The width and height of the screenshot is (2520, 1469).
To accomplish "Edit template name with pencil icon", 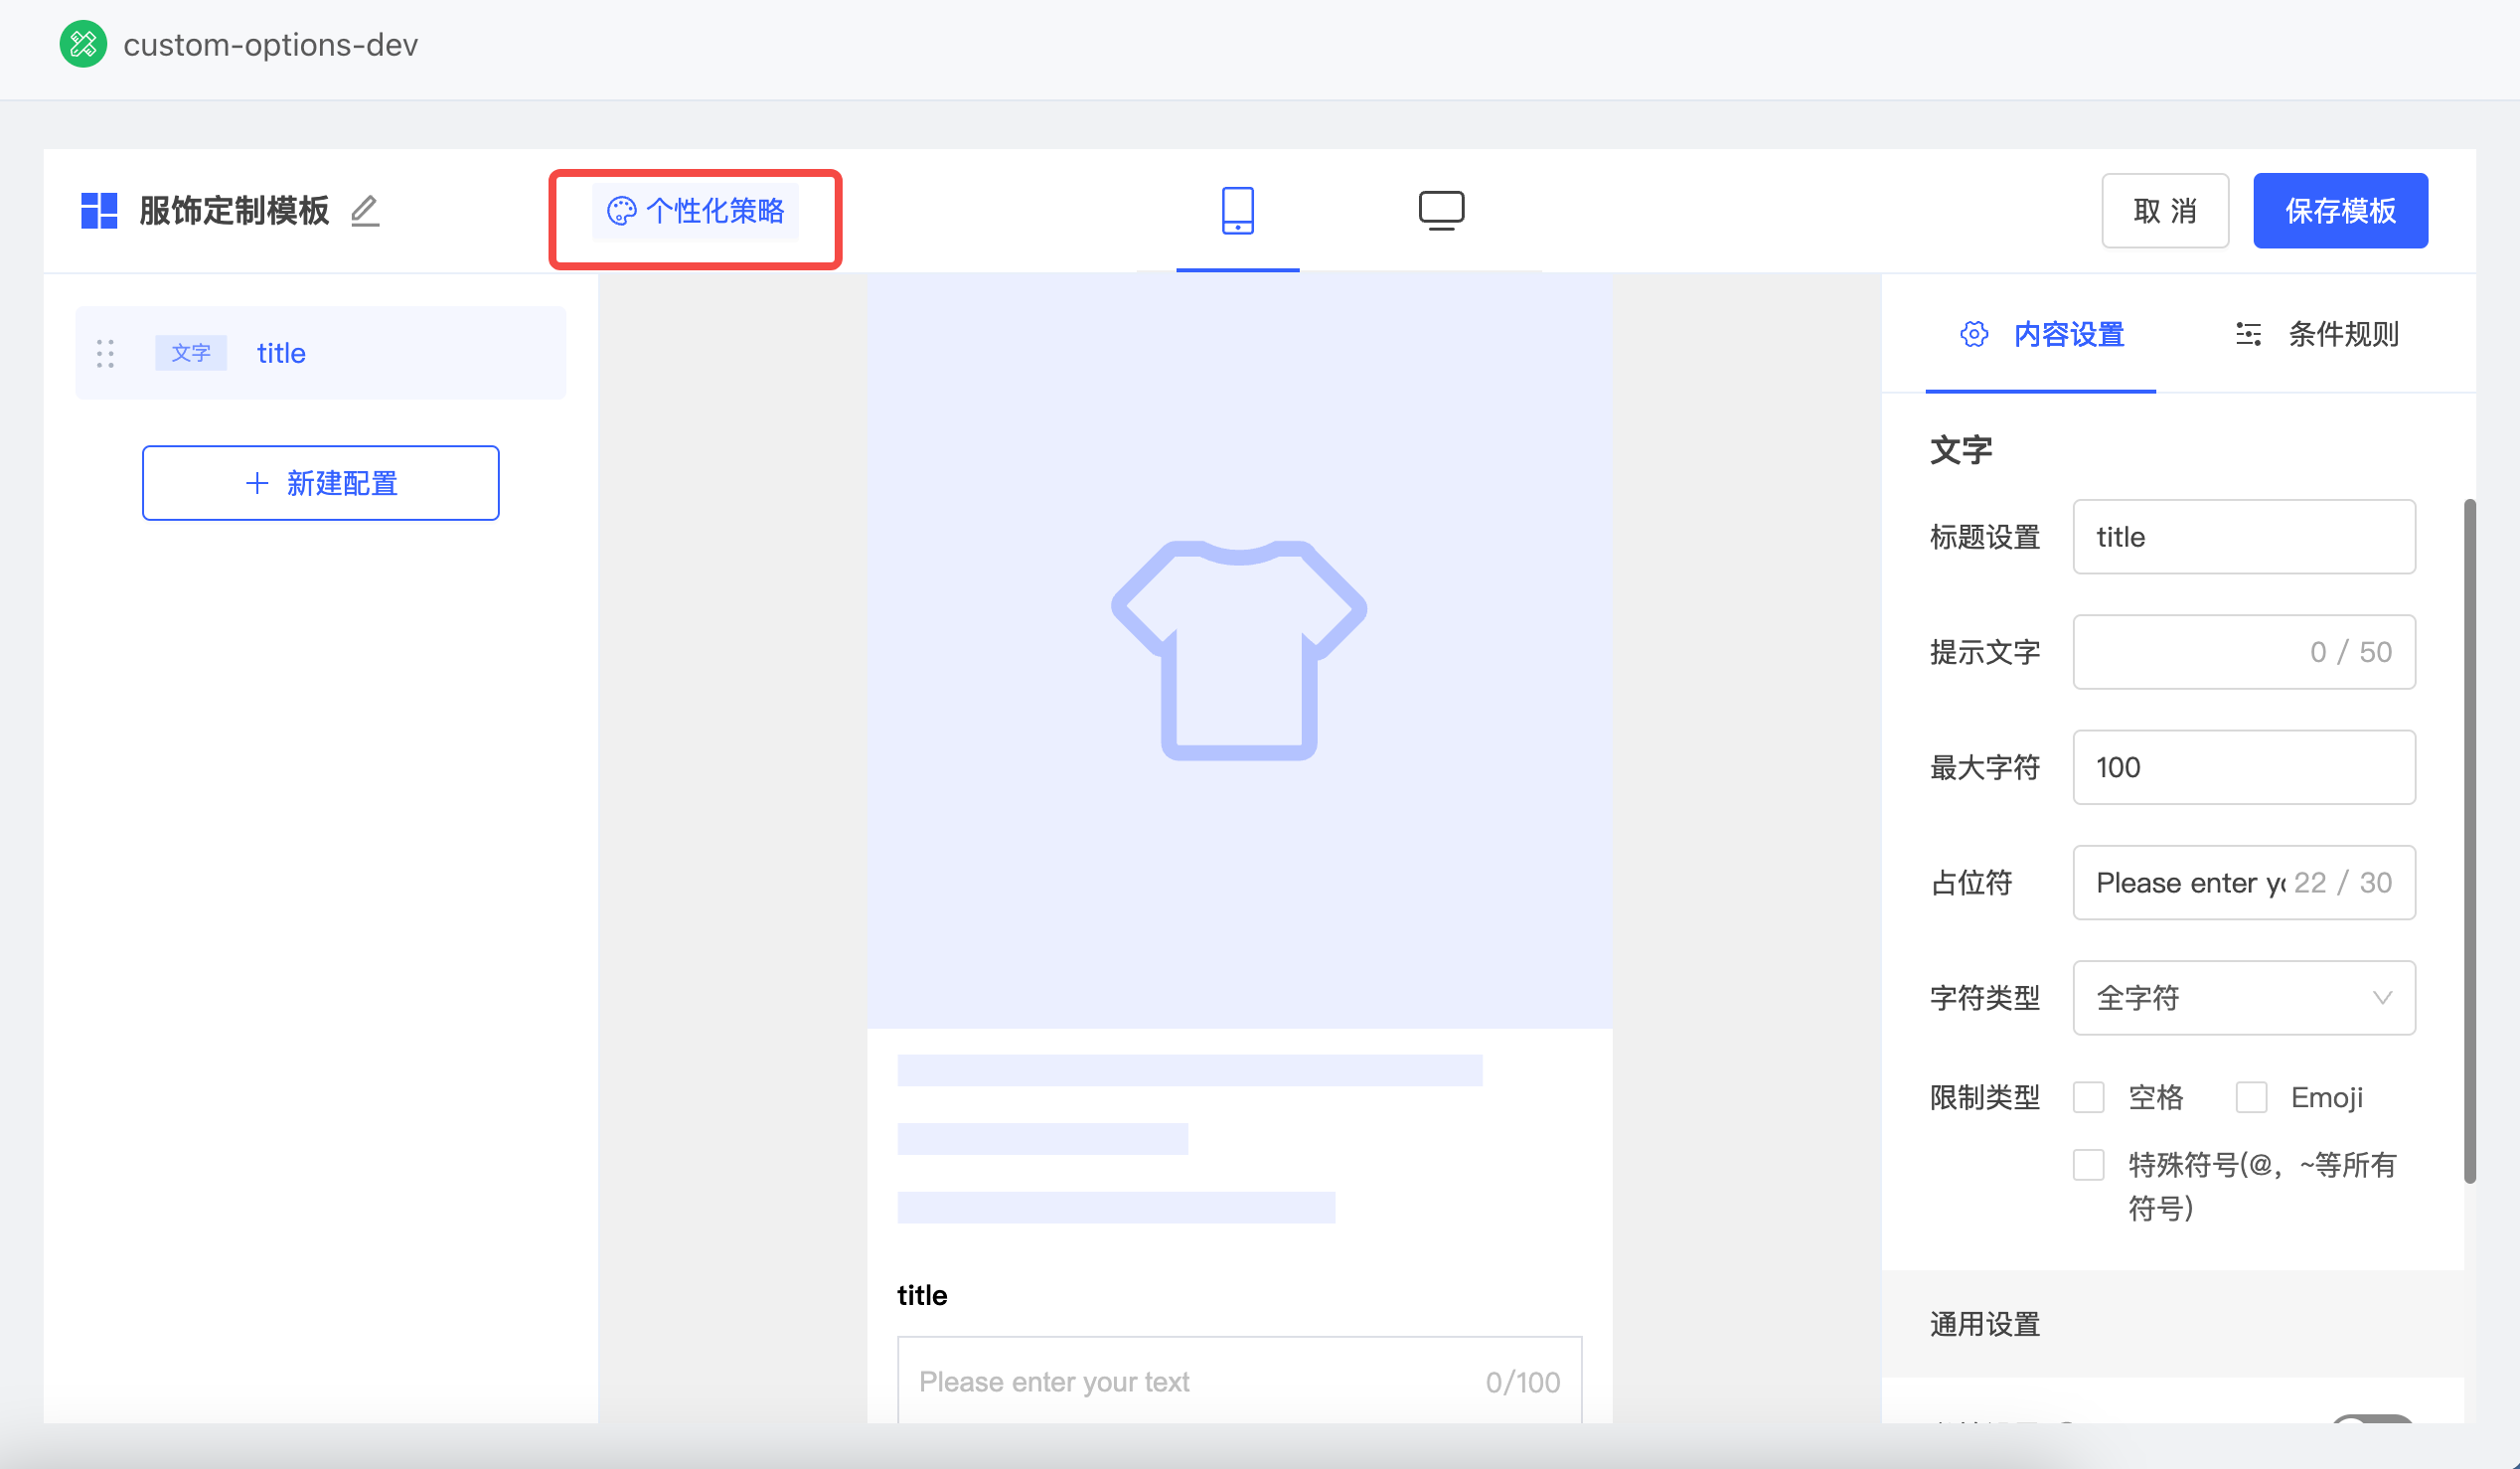I will (x=365, y=210).
